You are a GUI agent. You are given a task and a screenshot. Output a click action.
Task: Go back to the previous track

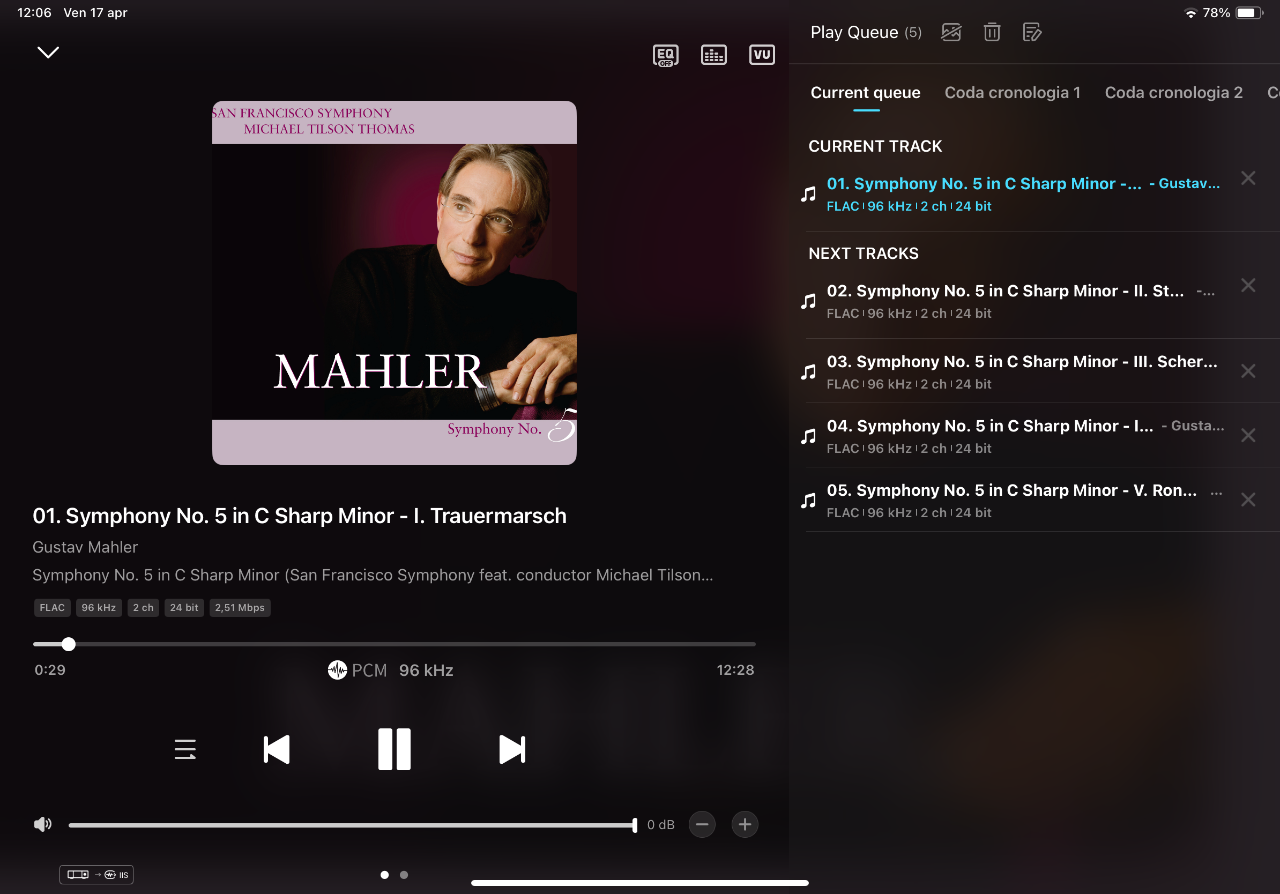point(277,749)
